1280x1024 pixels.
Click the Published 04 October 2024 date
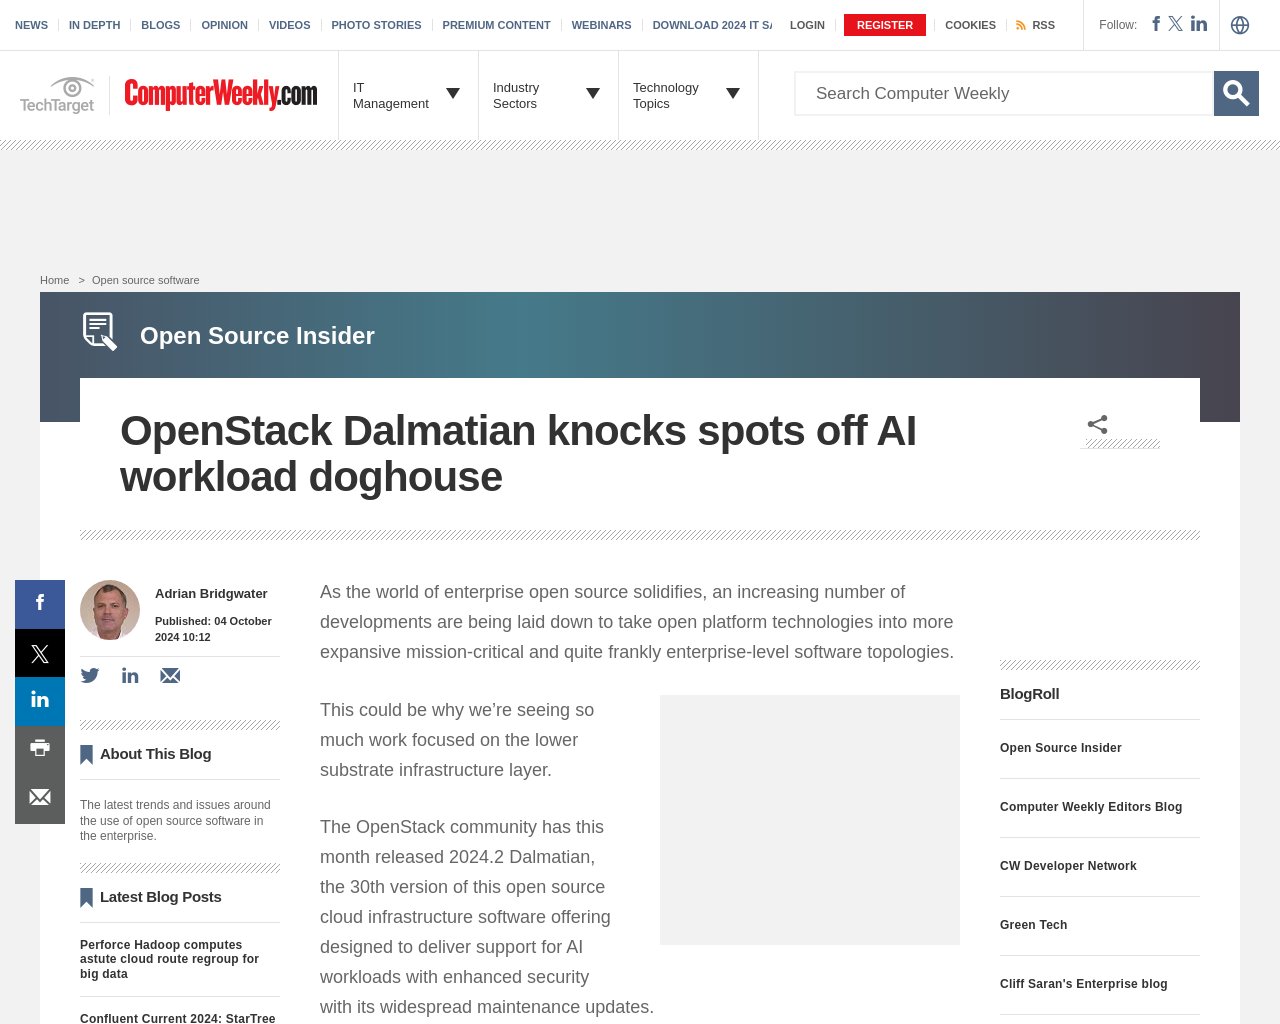click(213, 629)
